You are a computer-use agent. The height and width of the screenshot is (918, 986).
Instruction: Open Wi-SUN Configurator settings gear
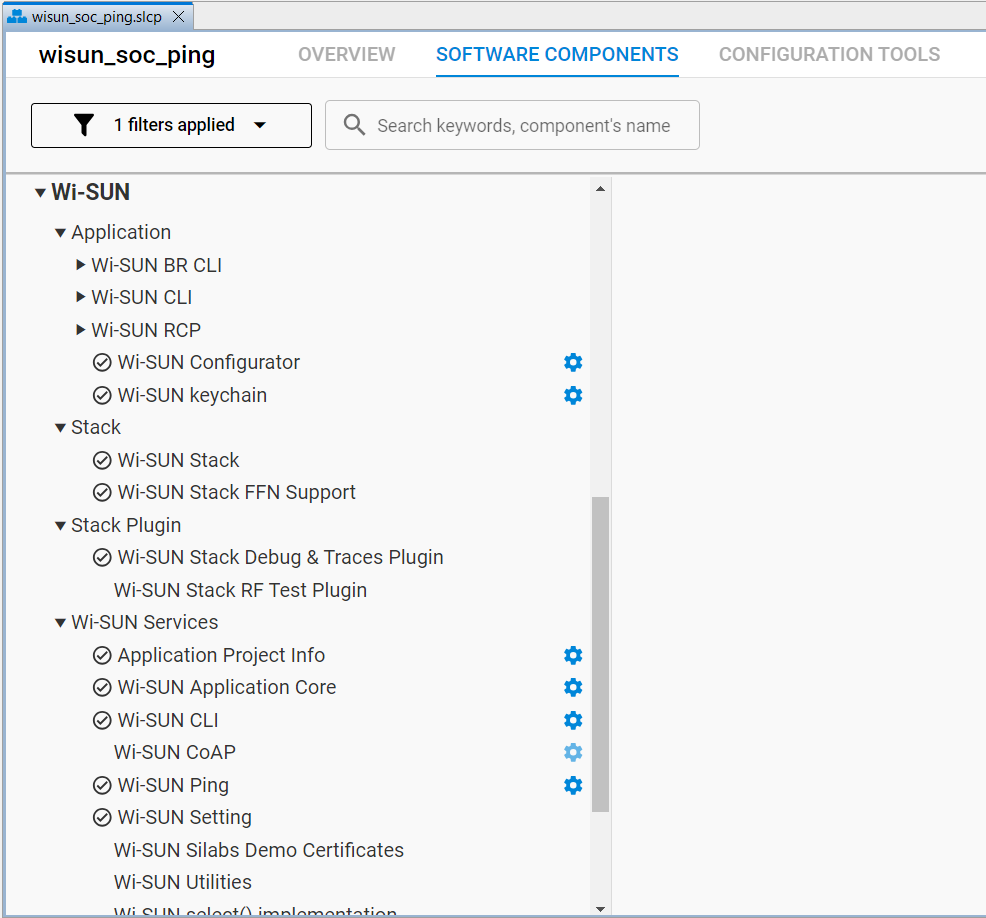coord(573,362)
